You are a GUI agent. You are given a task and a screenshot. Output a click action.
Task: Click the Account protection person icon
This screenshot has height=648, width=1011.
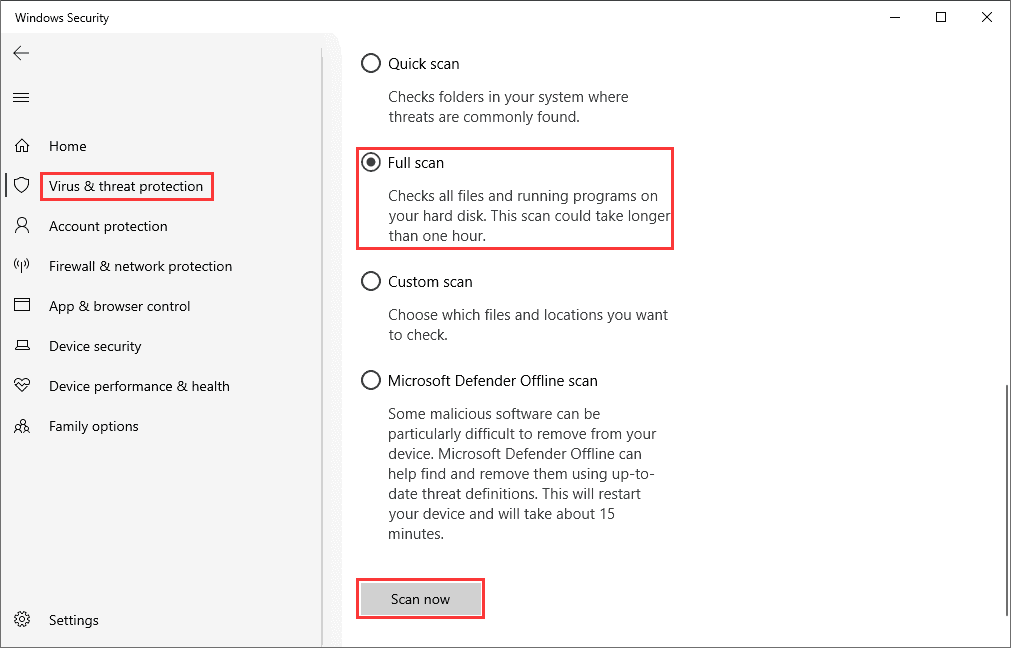point(22,226)
